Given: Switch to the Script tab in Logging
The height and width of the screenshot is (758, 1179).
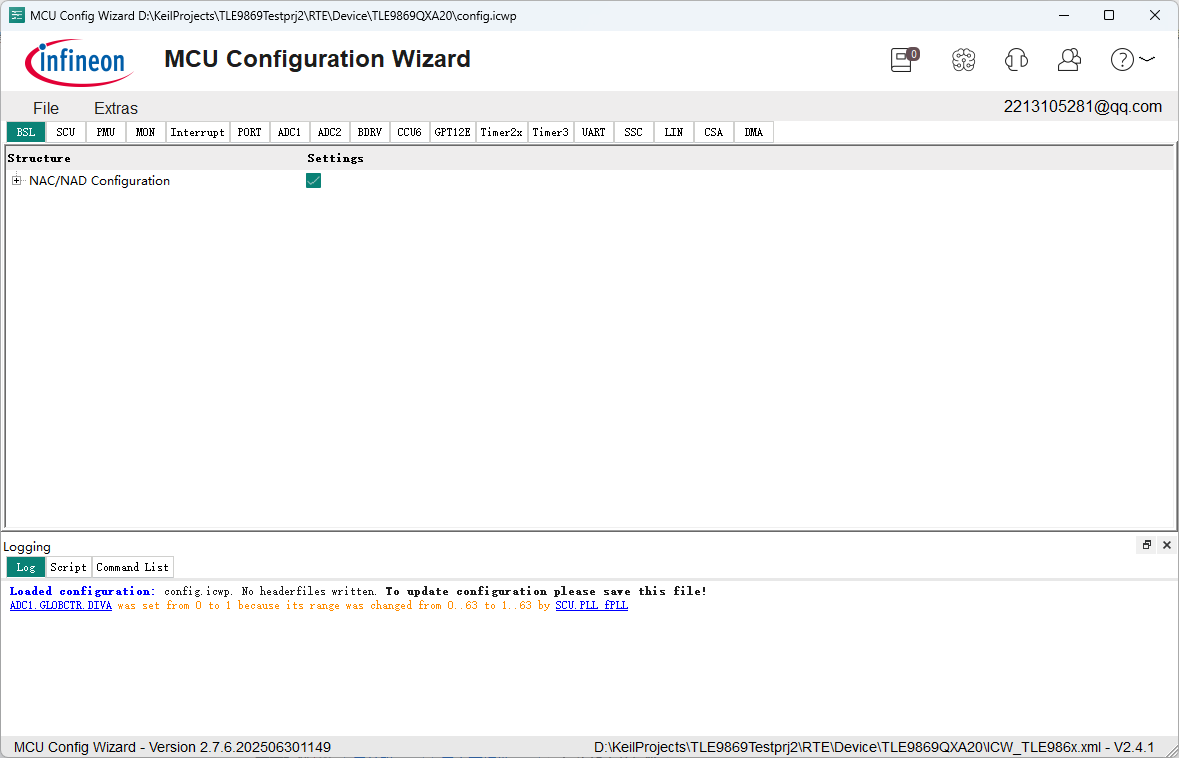Looking at the screenshot, I should pos(68,567).
